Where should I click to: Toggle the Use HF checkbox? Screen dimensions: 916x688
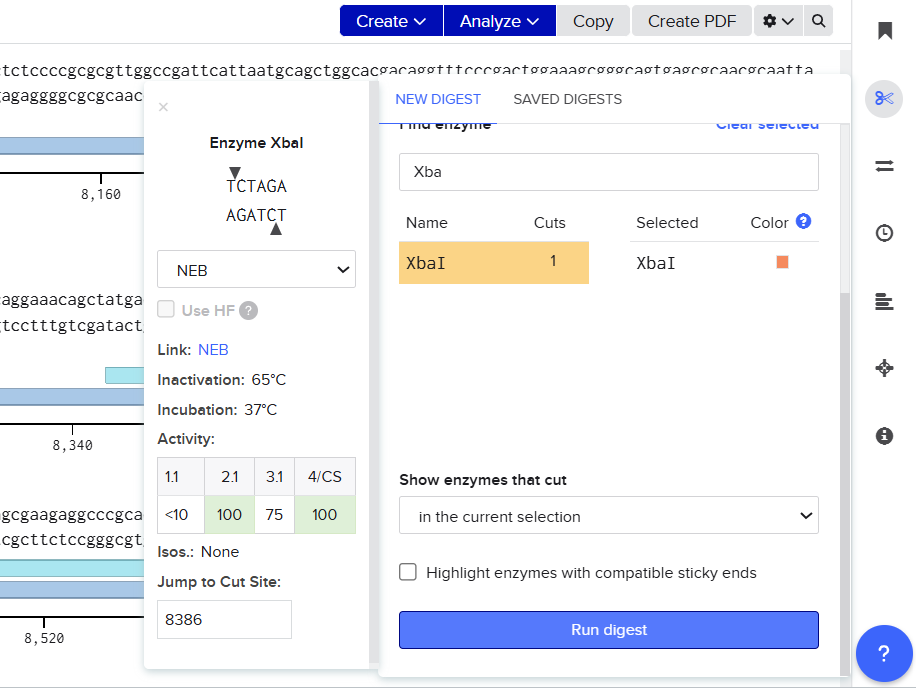click(166, 309)
